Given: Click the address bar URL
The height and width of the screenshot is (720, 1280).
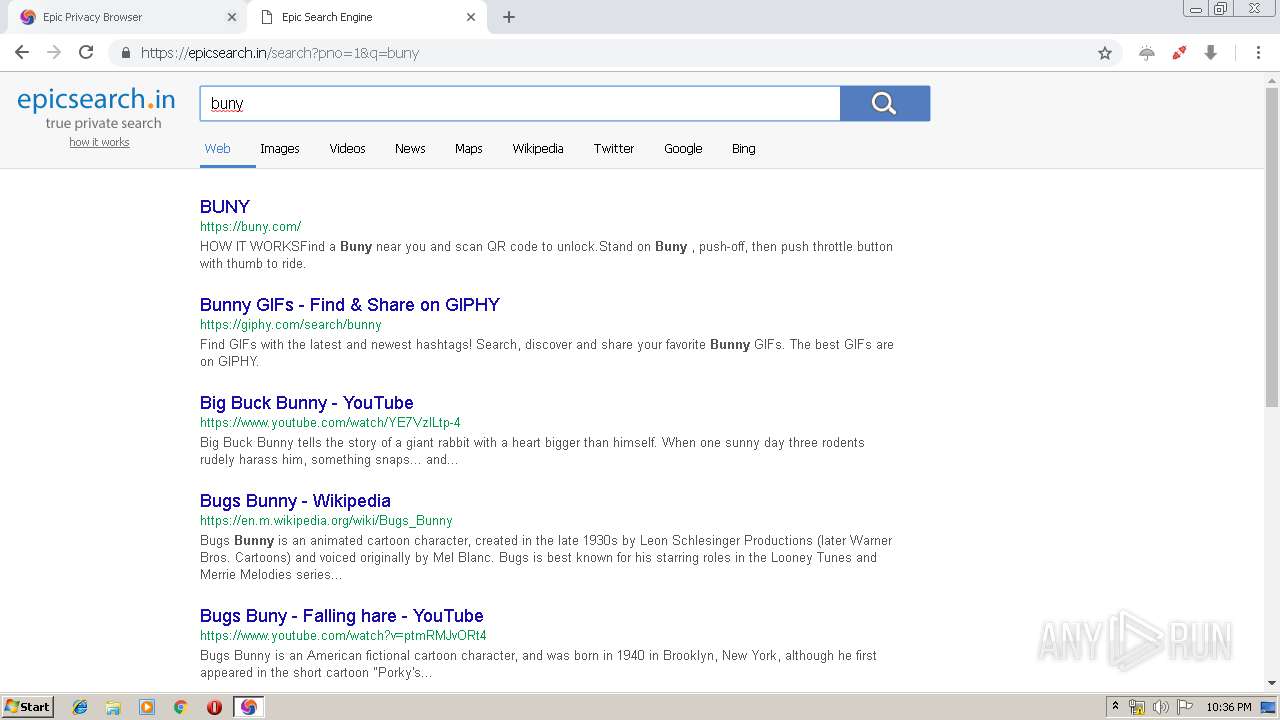Looking at the screenshot, I should pyautogui.click(x=280, y=53).
